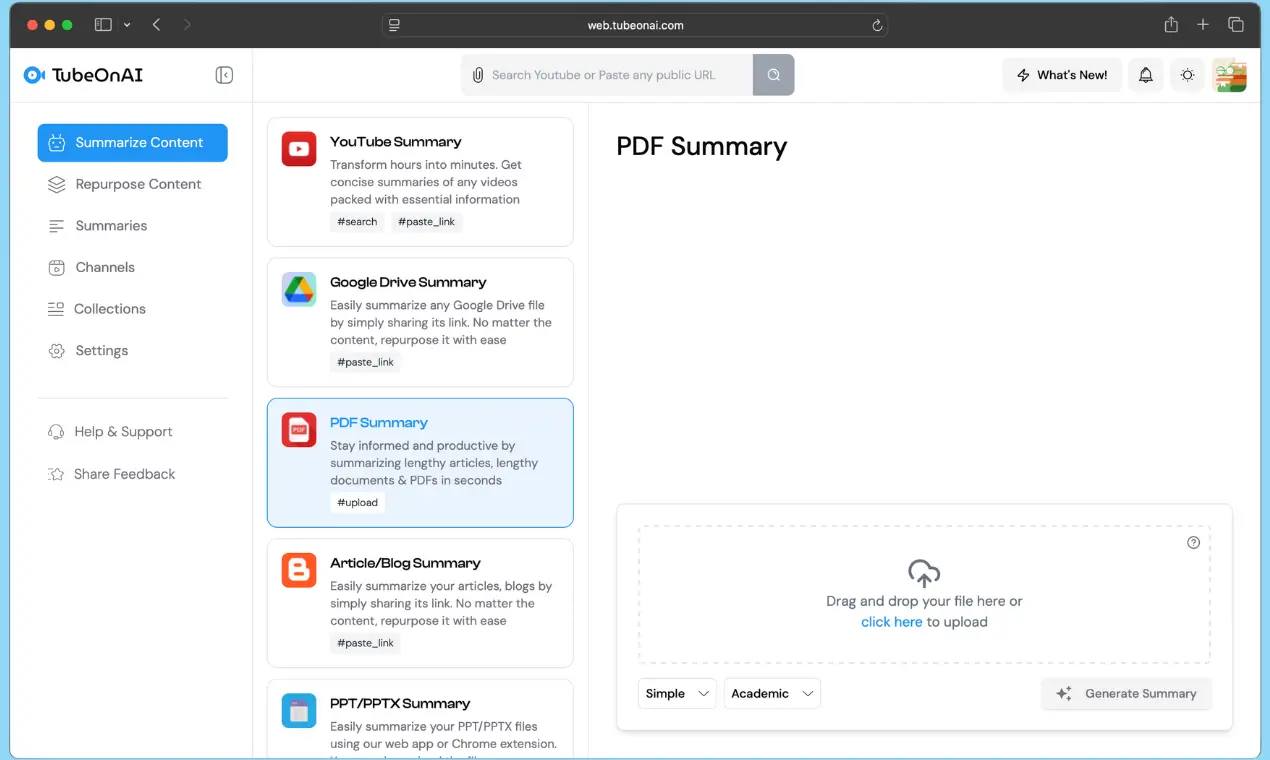Click the #upload tag on PDF card
This screenshot has height=760, width=1270.
[357, 503]
